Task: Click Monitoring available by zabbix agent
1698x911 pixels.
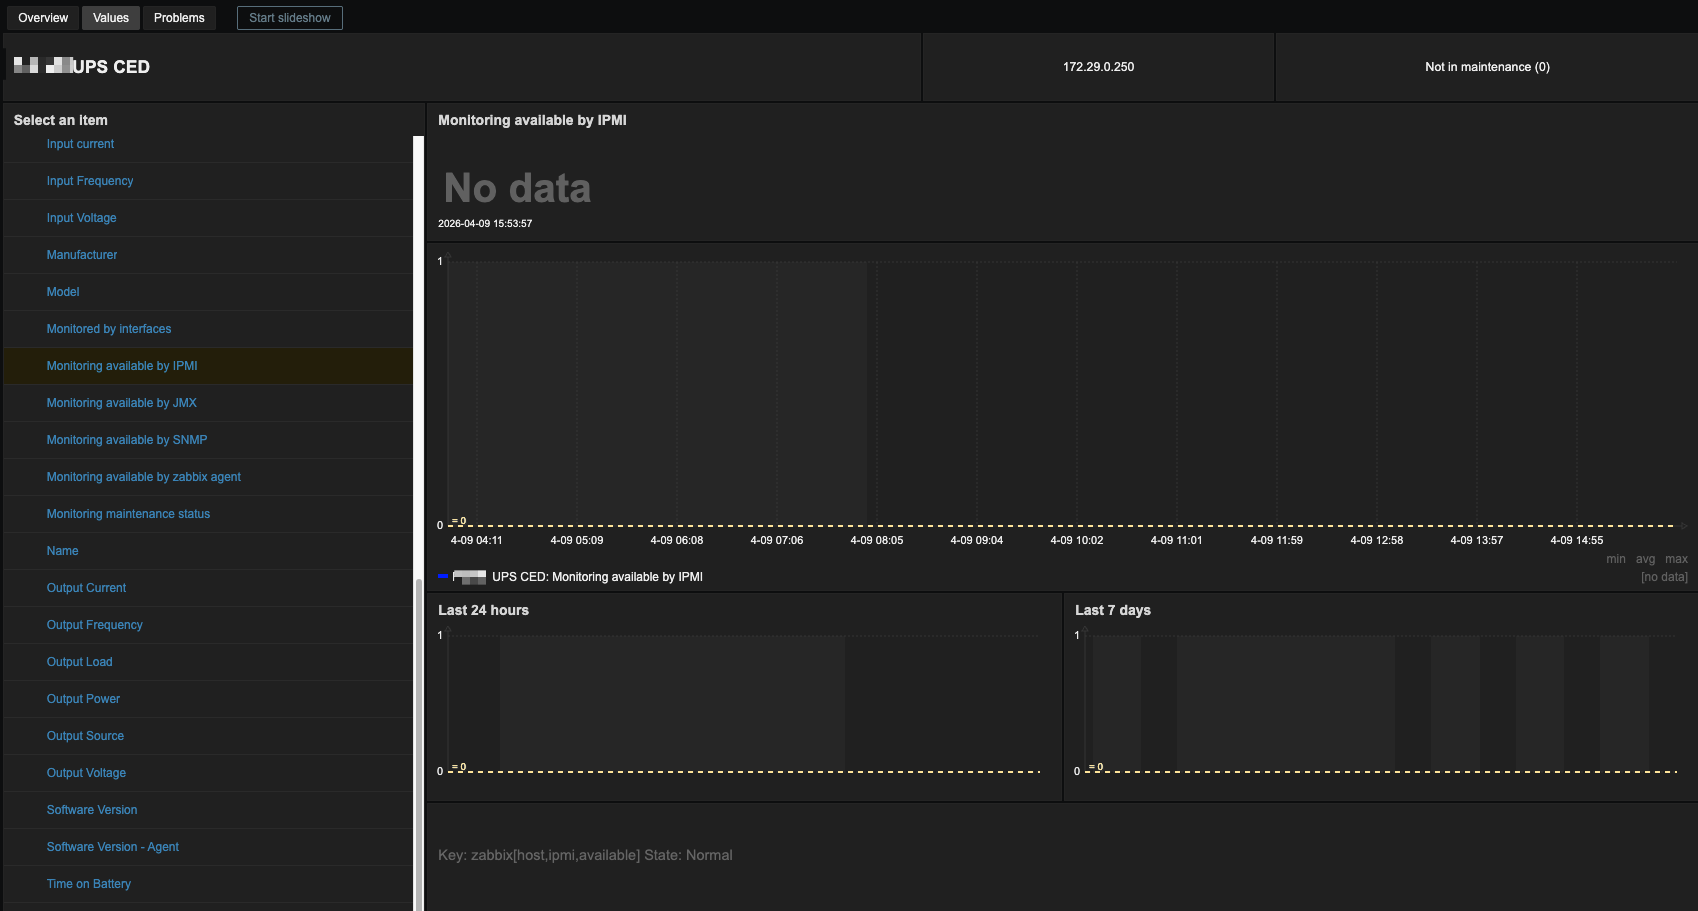Action: (144, 477)
